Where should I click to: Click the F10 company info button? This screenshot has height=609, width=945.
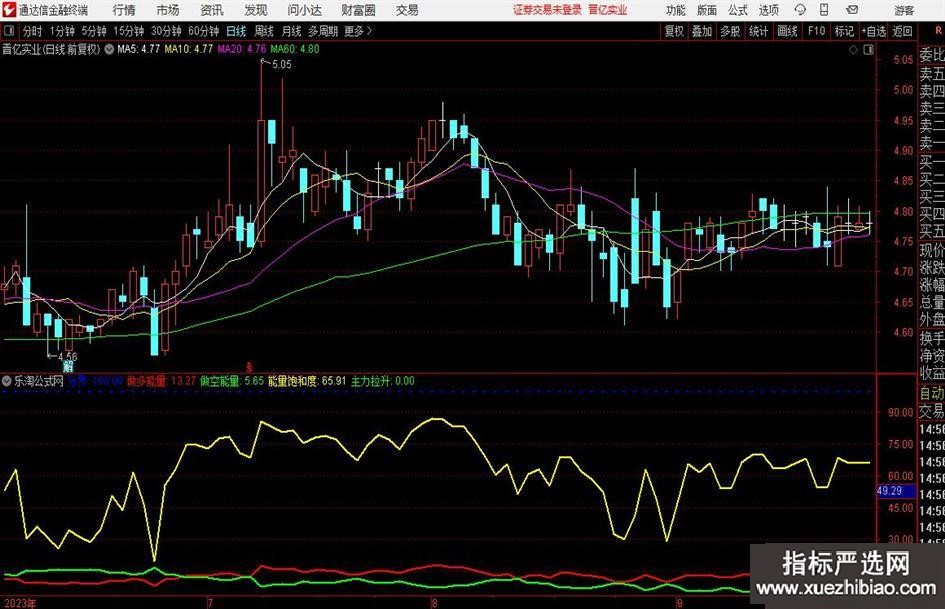coord(817,31)
